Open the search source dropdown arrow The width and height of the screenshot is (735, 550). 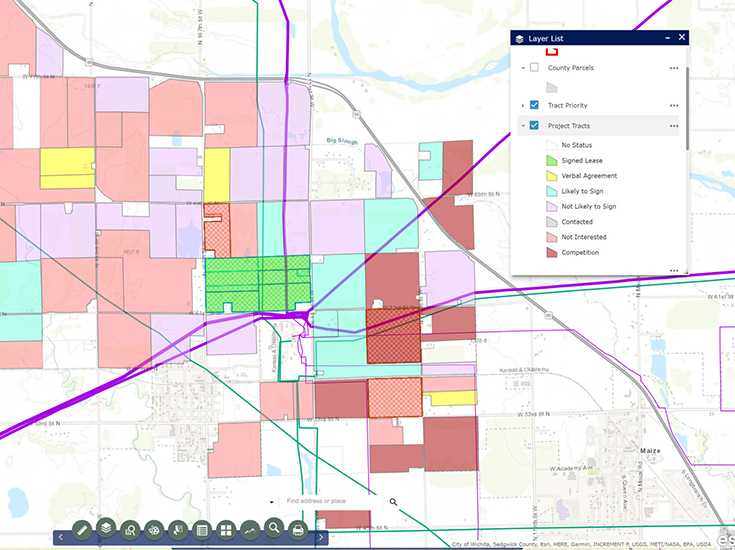click(271, 502)
